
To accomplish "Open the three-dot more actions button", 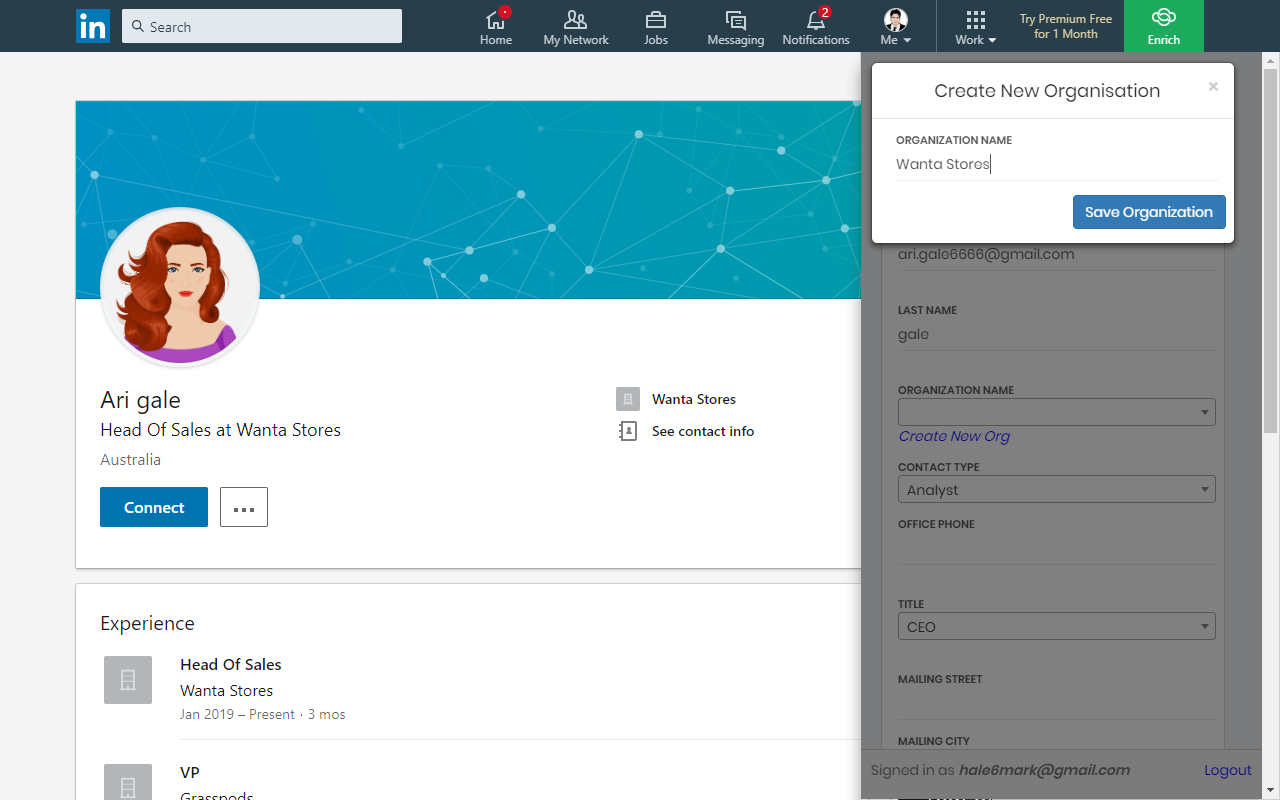I will (x=244, y=507).
